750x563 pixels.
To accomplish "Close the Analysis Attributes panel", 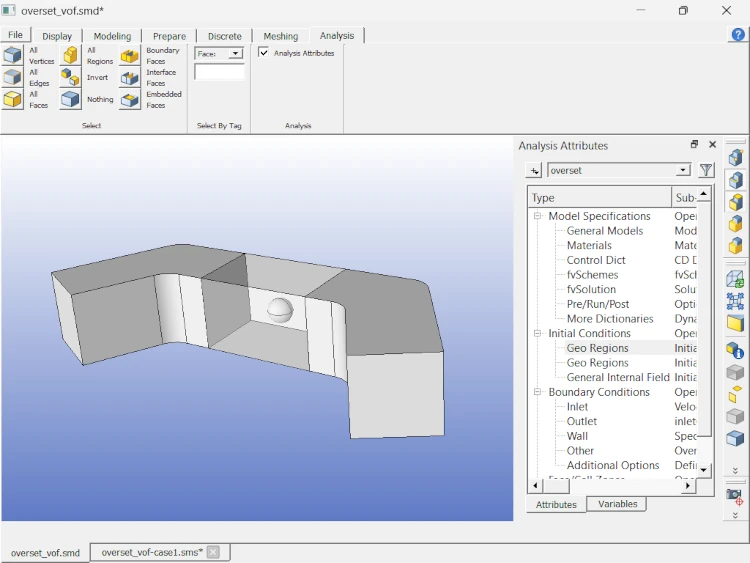I will 712,144.
